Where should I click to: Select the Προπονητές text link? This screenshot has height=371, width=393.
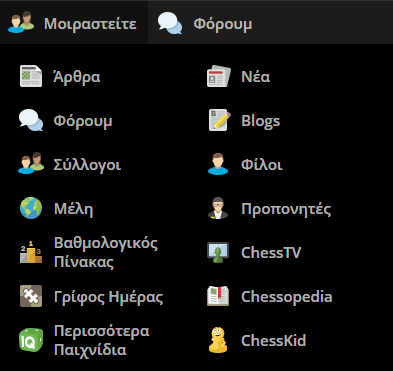(x=286, y=209)
